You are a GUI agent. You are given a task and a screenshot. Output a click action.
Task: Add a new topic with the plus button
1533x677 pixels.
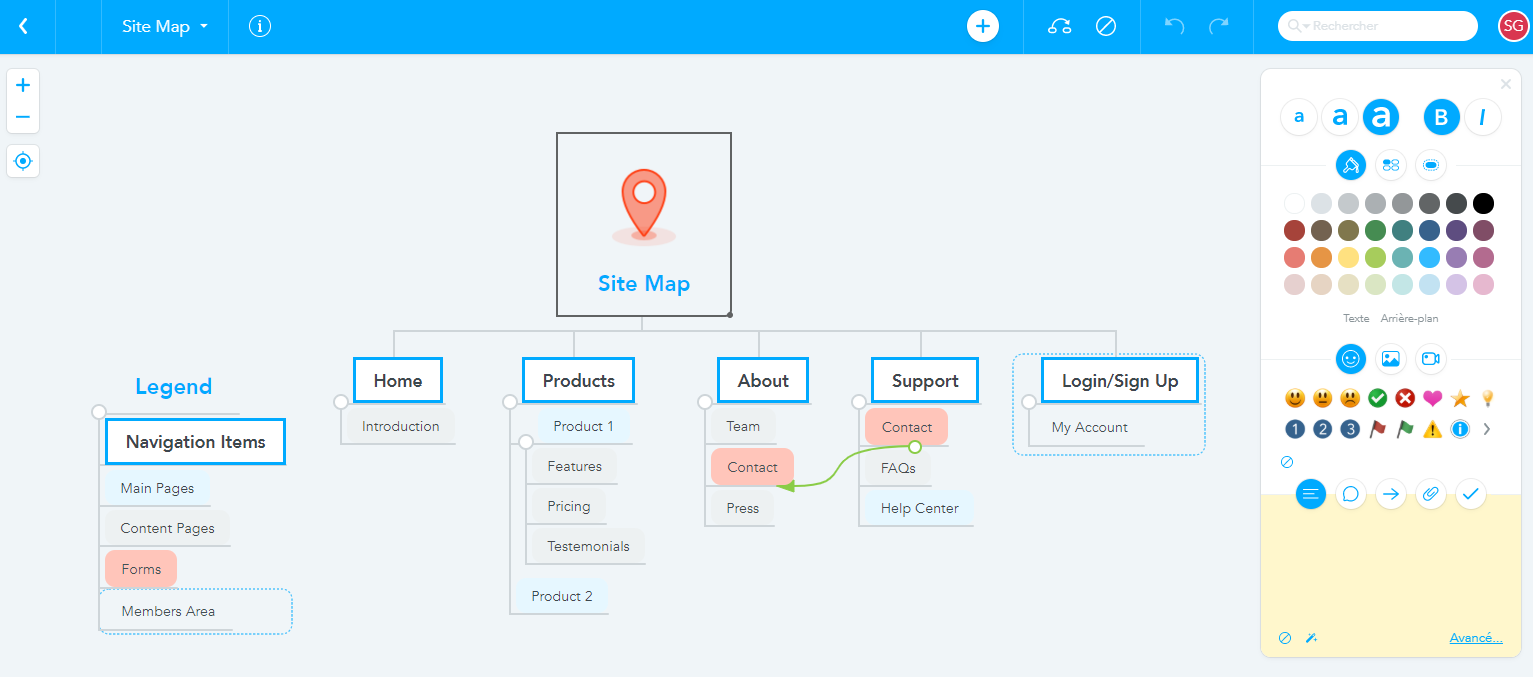click(983, 26)
